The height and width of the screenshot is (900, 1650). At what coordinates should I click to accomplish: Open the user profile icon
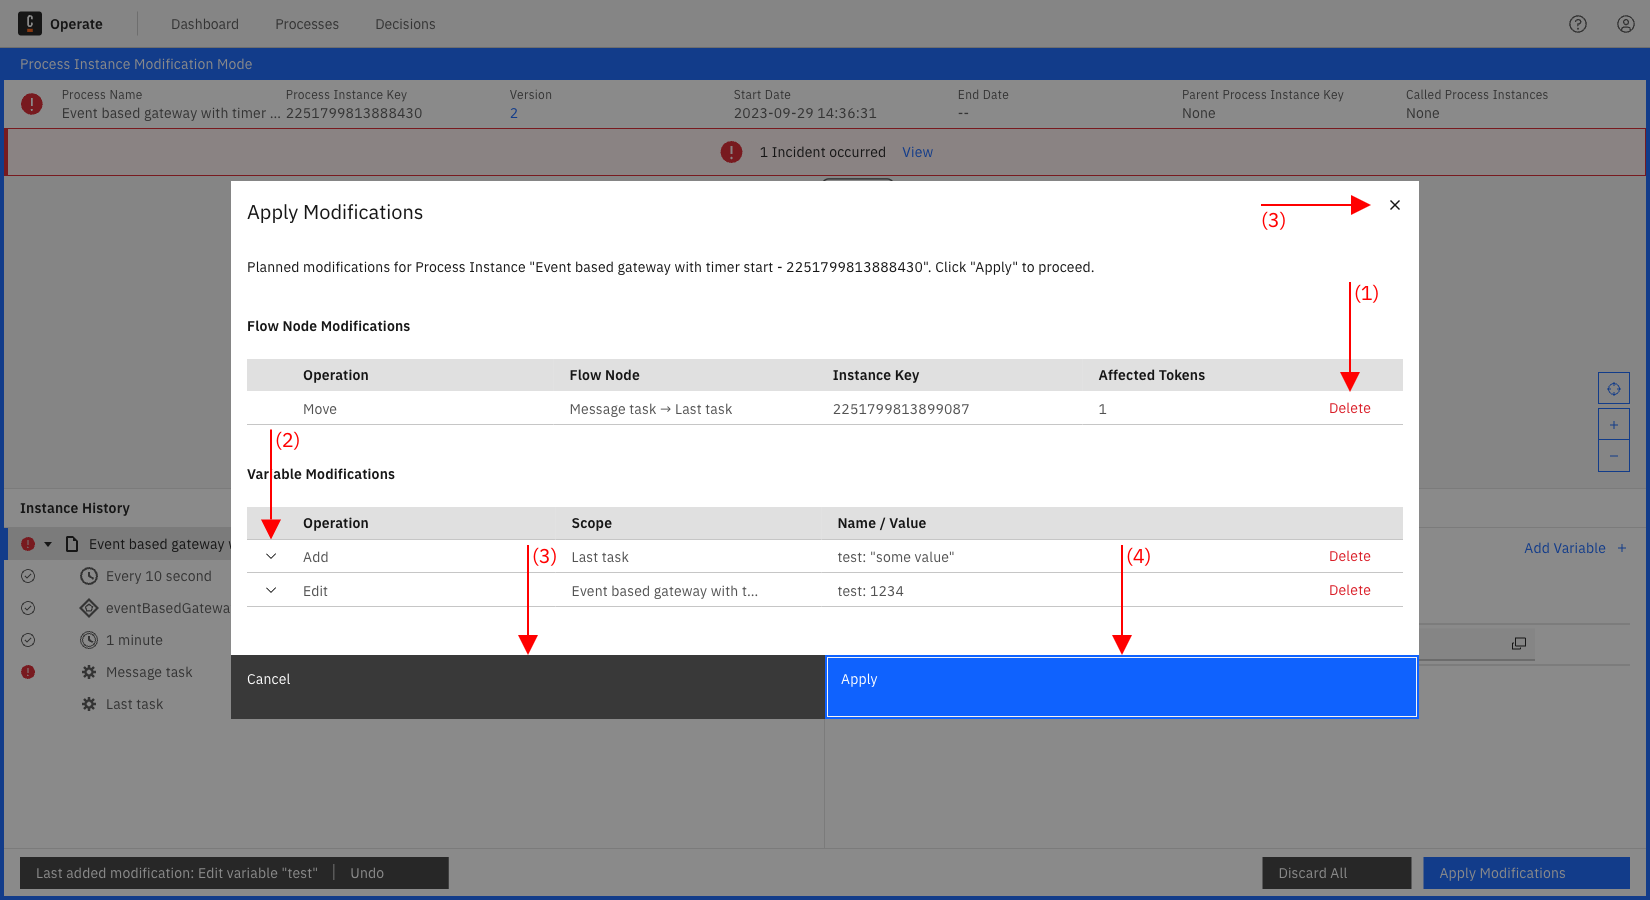pyautogui.click(x=1625, y=23)
